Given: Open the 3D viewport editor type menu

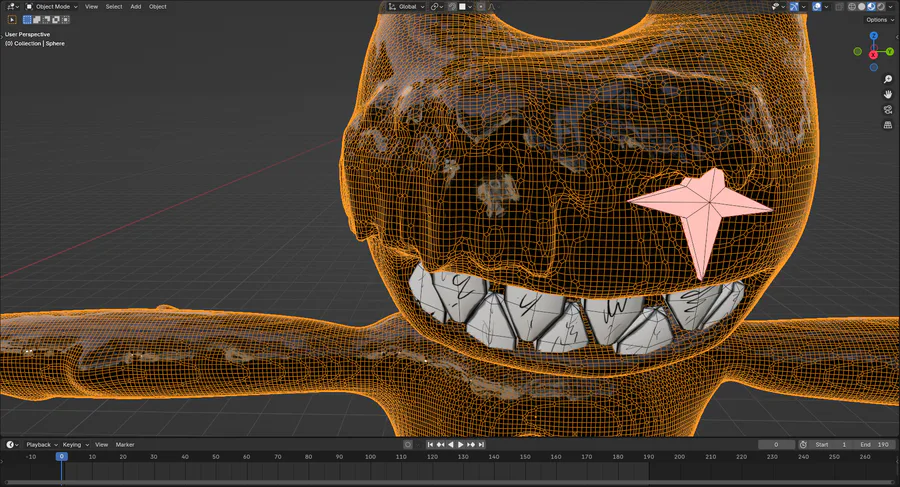Looking at the screenshot, I should 12,6.
